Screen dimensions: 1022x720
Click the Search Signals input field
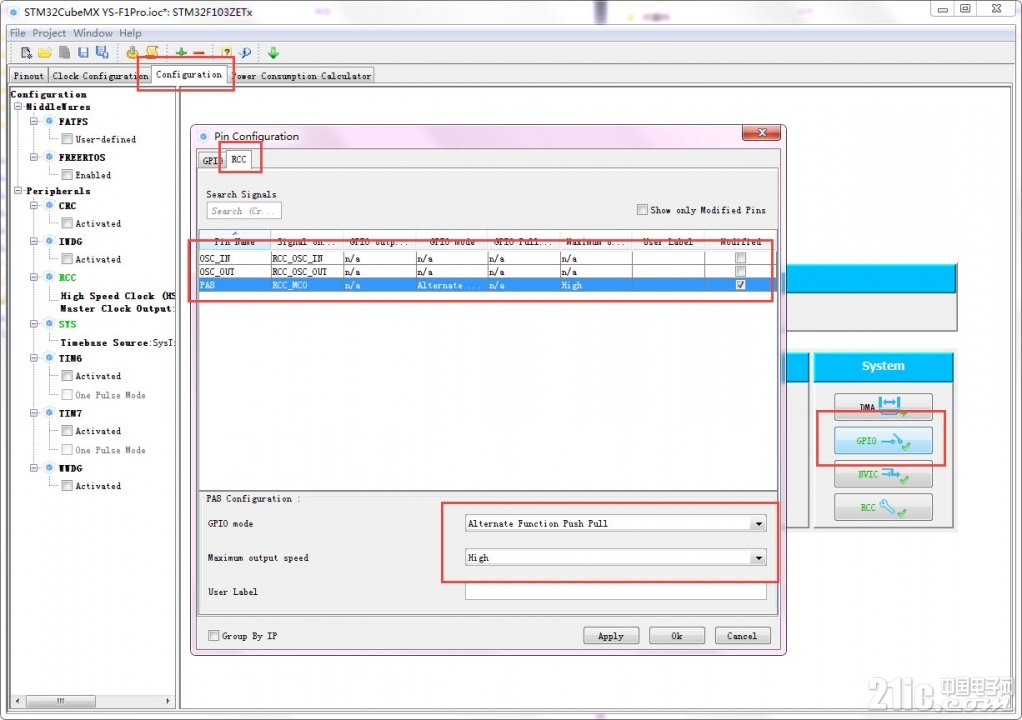tap(244, 210)
